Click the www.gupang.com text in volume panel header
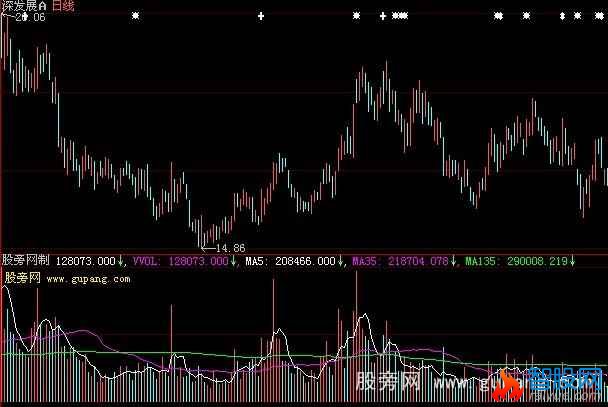The image size is (608, 407). tap(88, 279)
